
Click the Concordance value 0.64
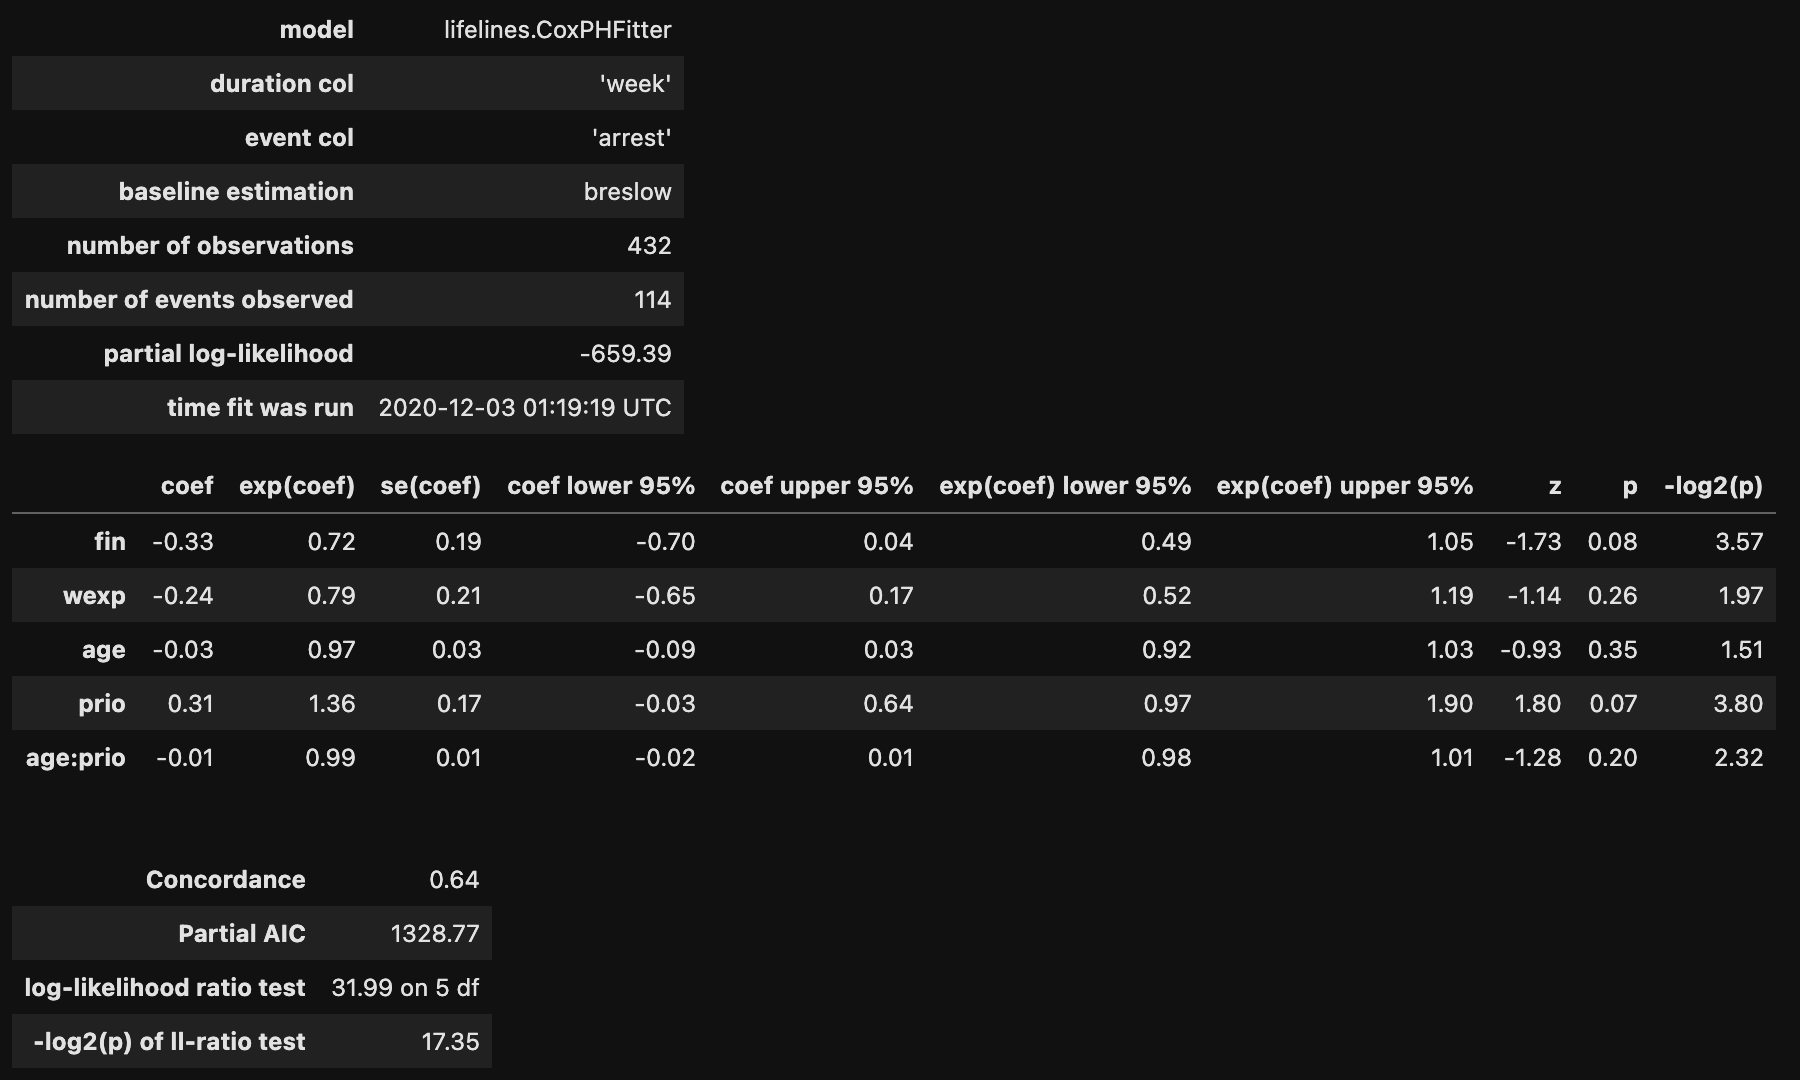(x=454, y=879)
